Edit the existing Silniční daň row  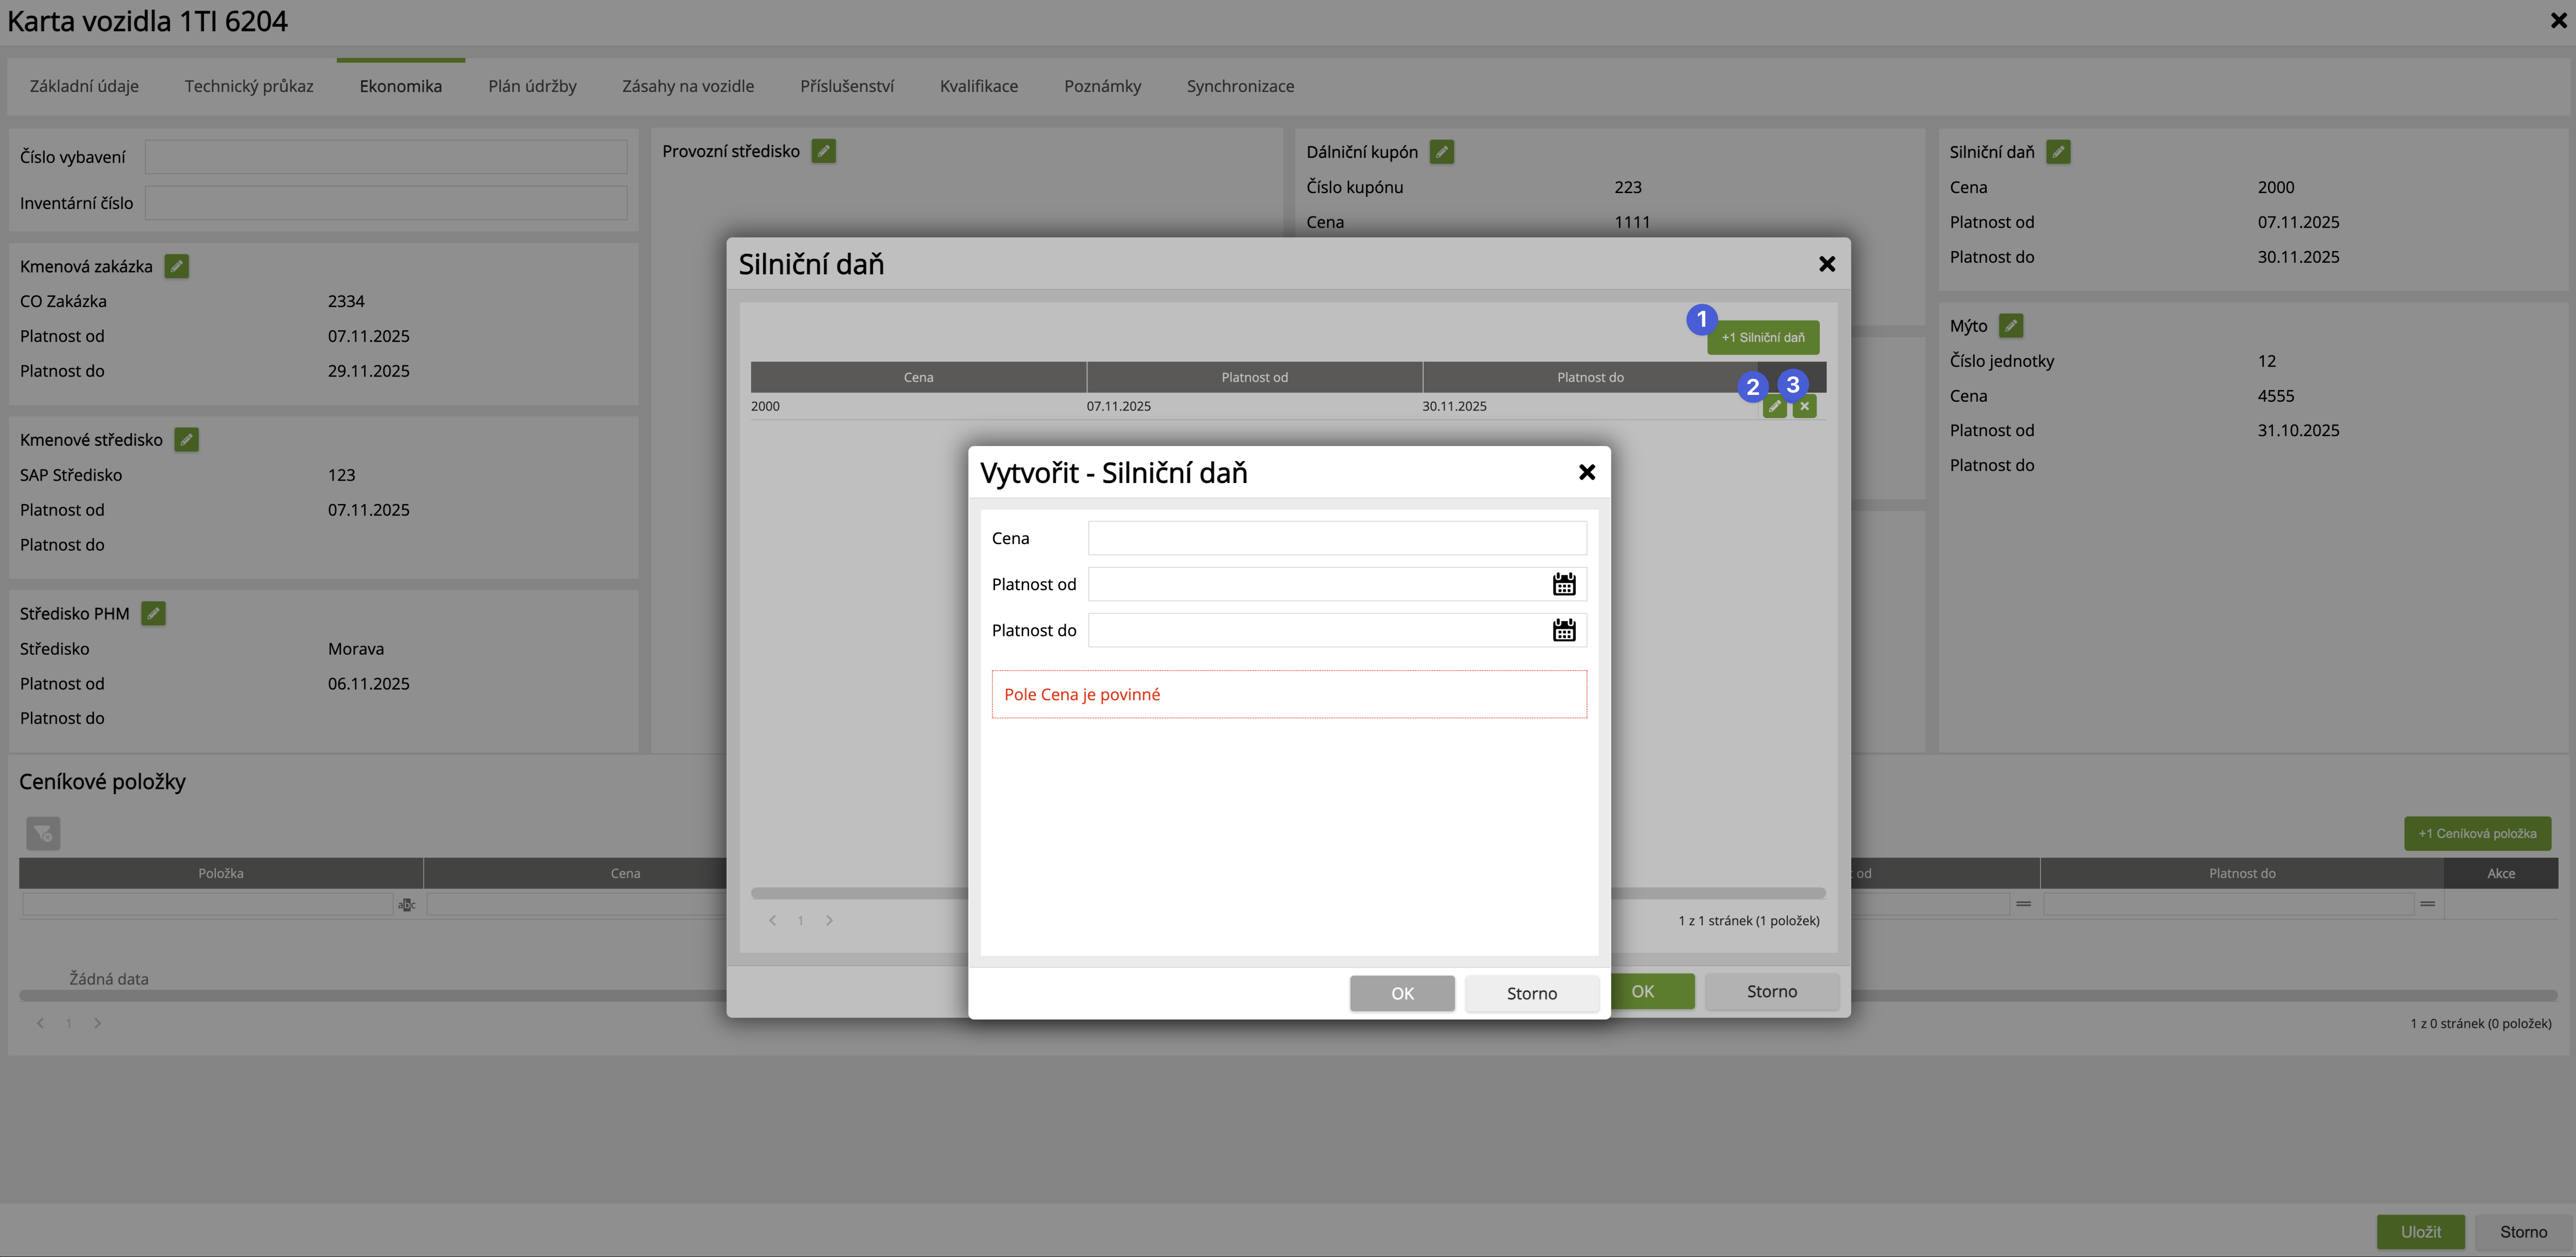(1774, 406)
